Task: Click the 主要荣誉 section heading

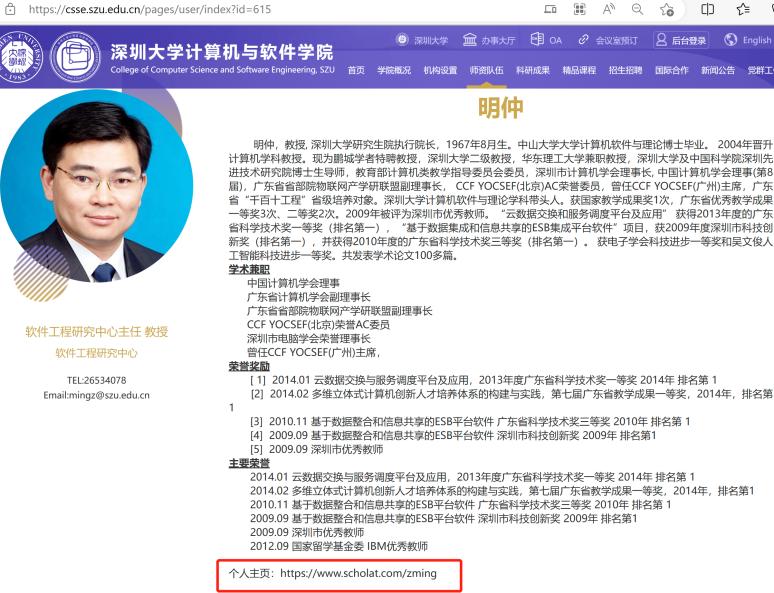Action: (x=249, y=463)
